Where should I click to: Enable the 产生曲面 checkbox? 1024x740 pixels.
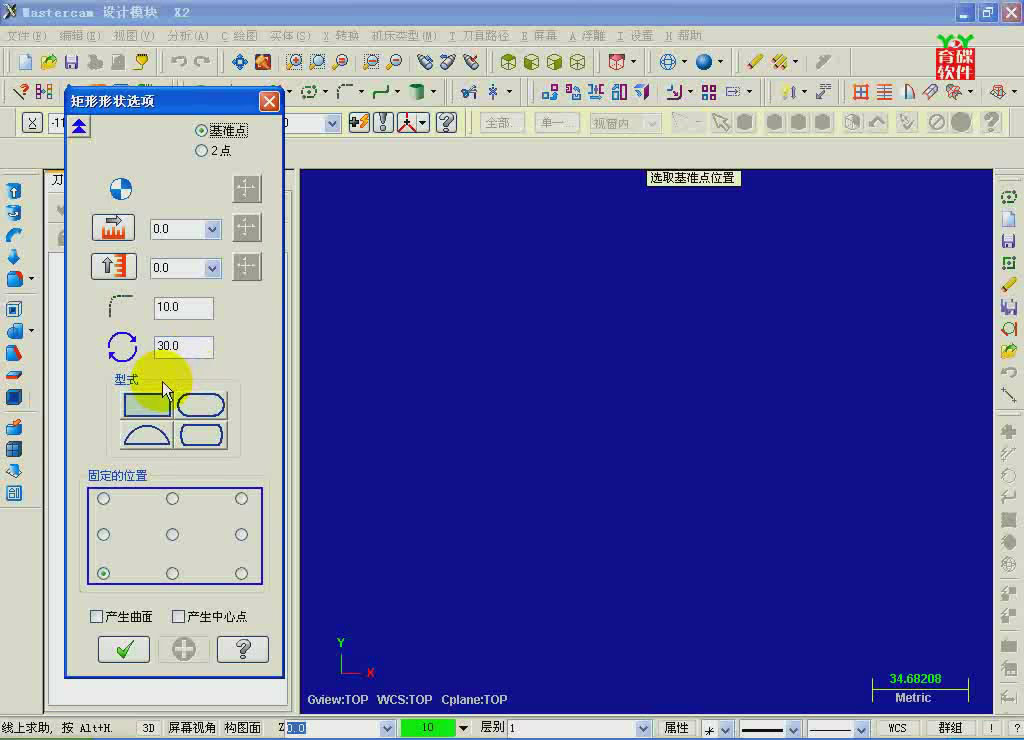coord(96,616)
